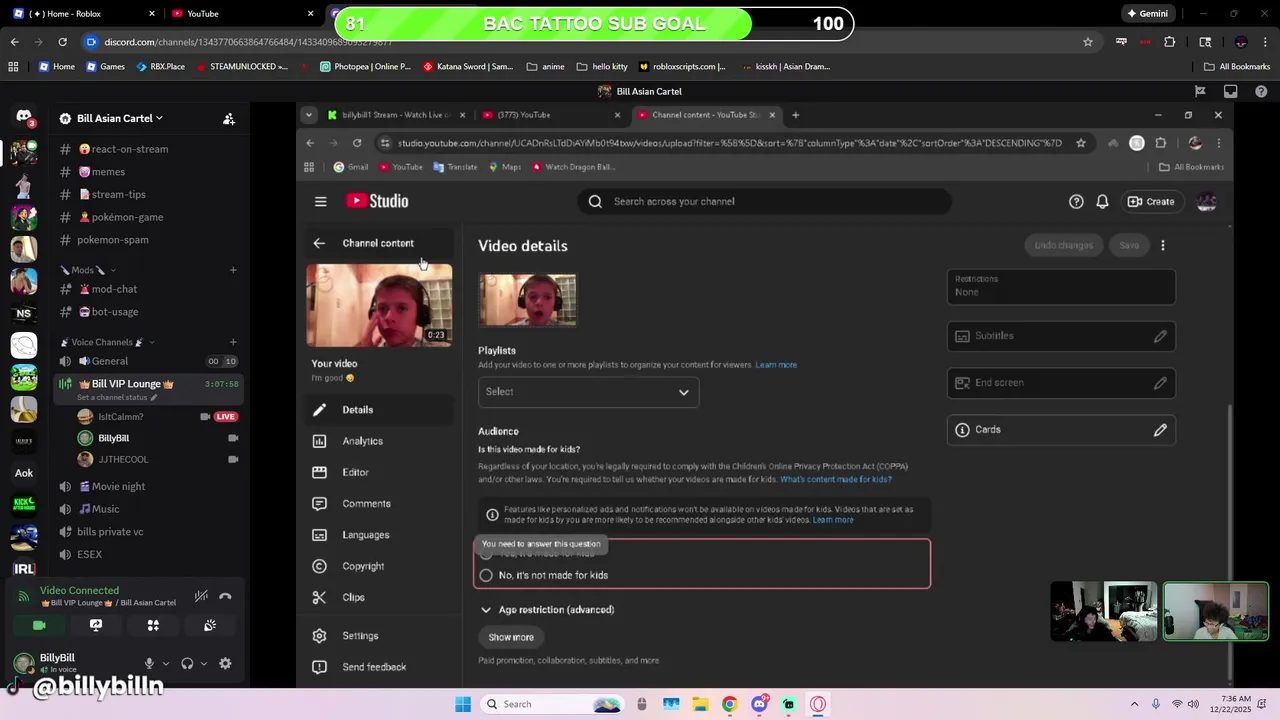Click Learn more link under Playlists
The height and width of the screenshot is (720, 1280).
(776, 365)
